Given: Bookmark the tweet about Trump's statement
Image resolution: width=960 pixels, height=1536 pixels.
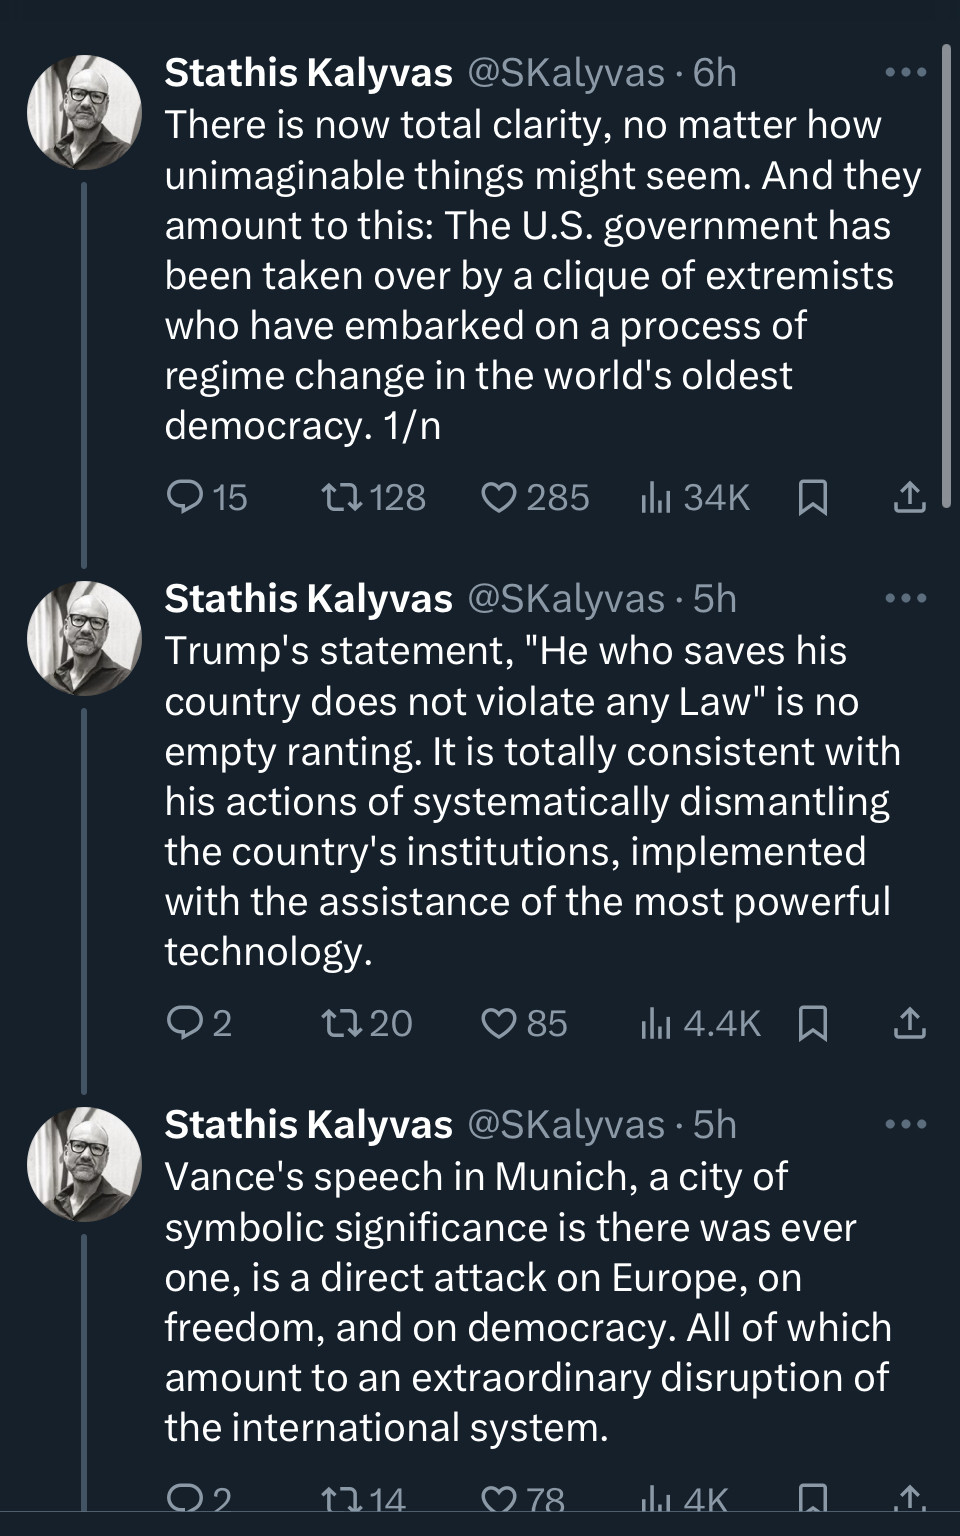Looking at the screenshot, I should click(x=812, y=1023).
